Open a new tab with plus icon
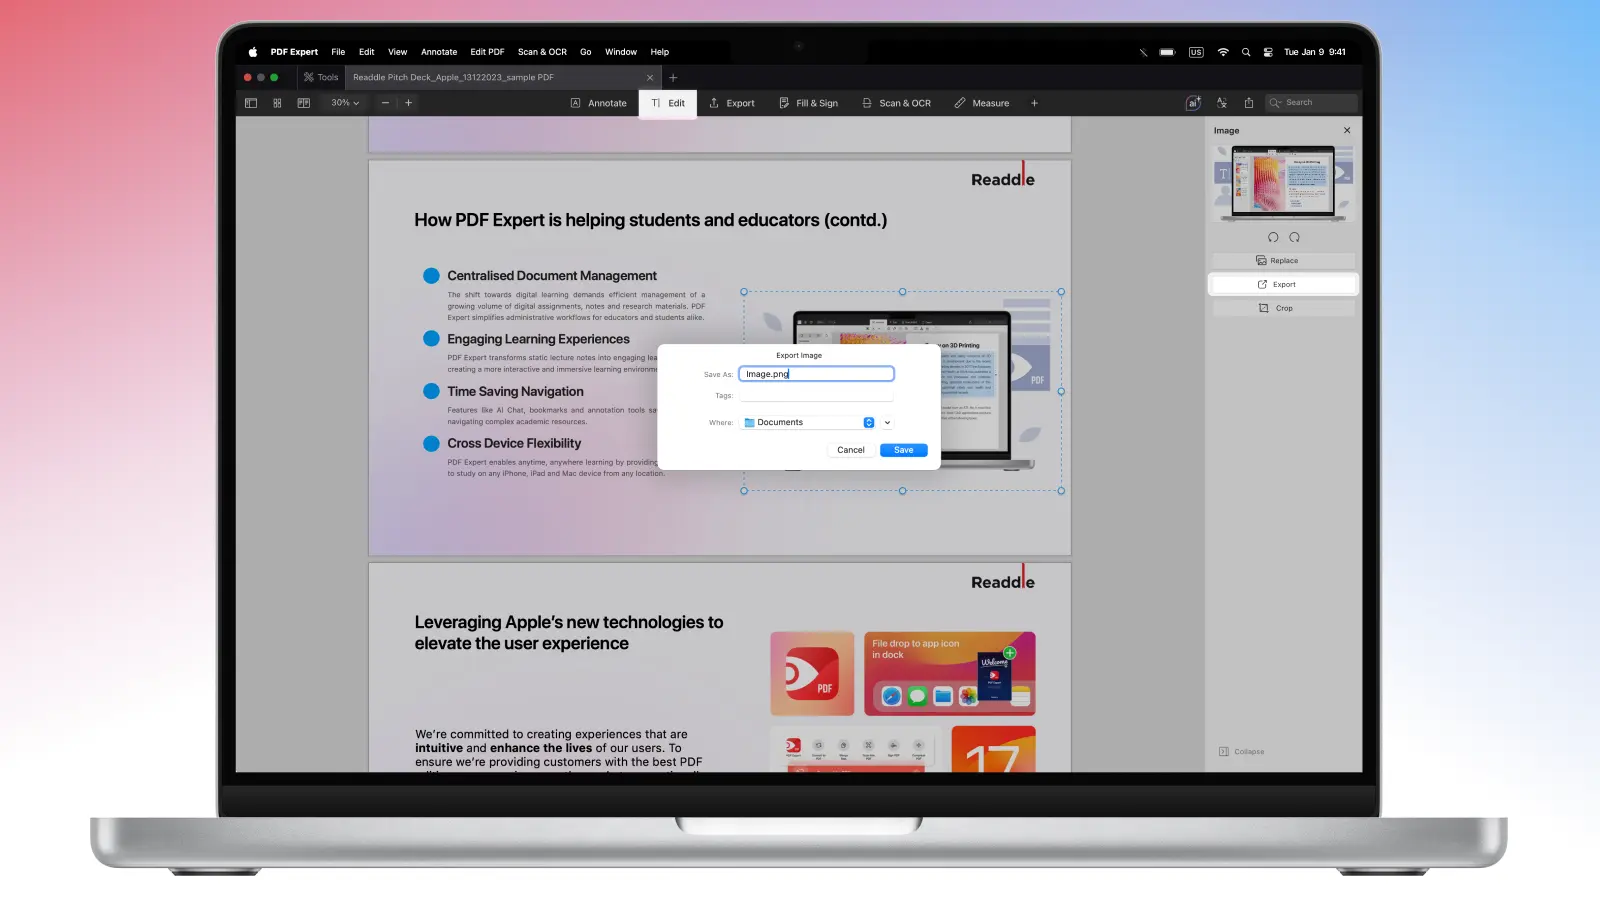 pyautogui.click(x=673, y=77)
